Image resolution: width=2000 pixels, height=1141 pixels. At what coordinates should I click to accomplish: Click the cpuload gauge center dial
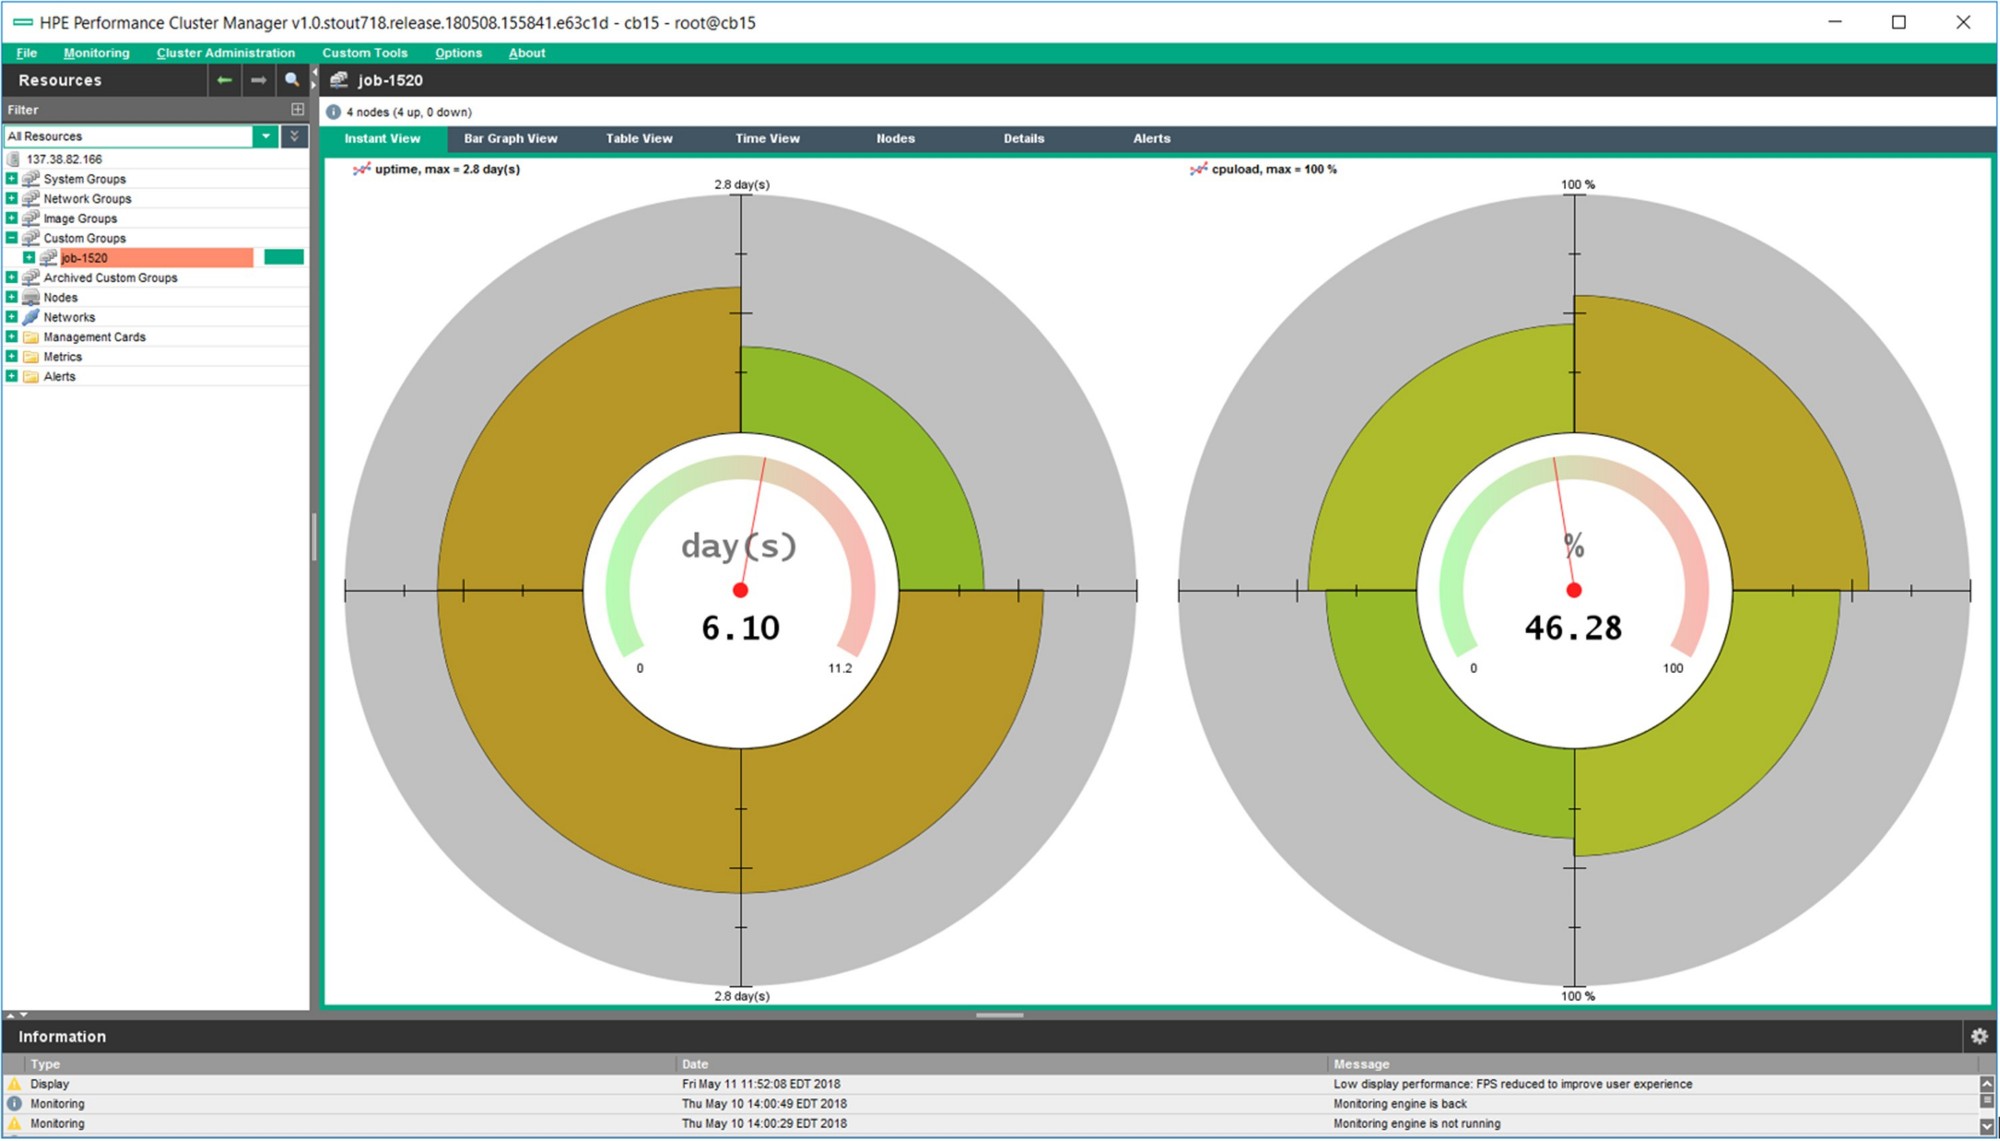click(1574, 590)
